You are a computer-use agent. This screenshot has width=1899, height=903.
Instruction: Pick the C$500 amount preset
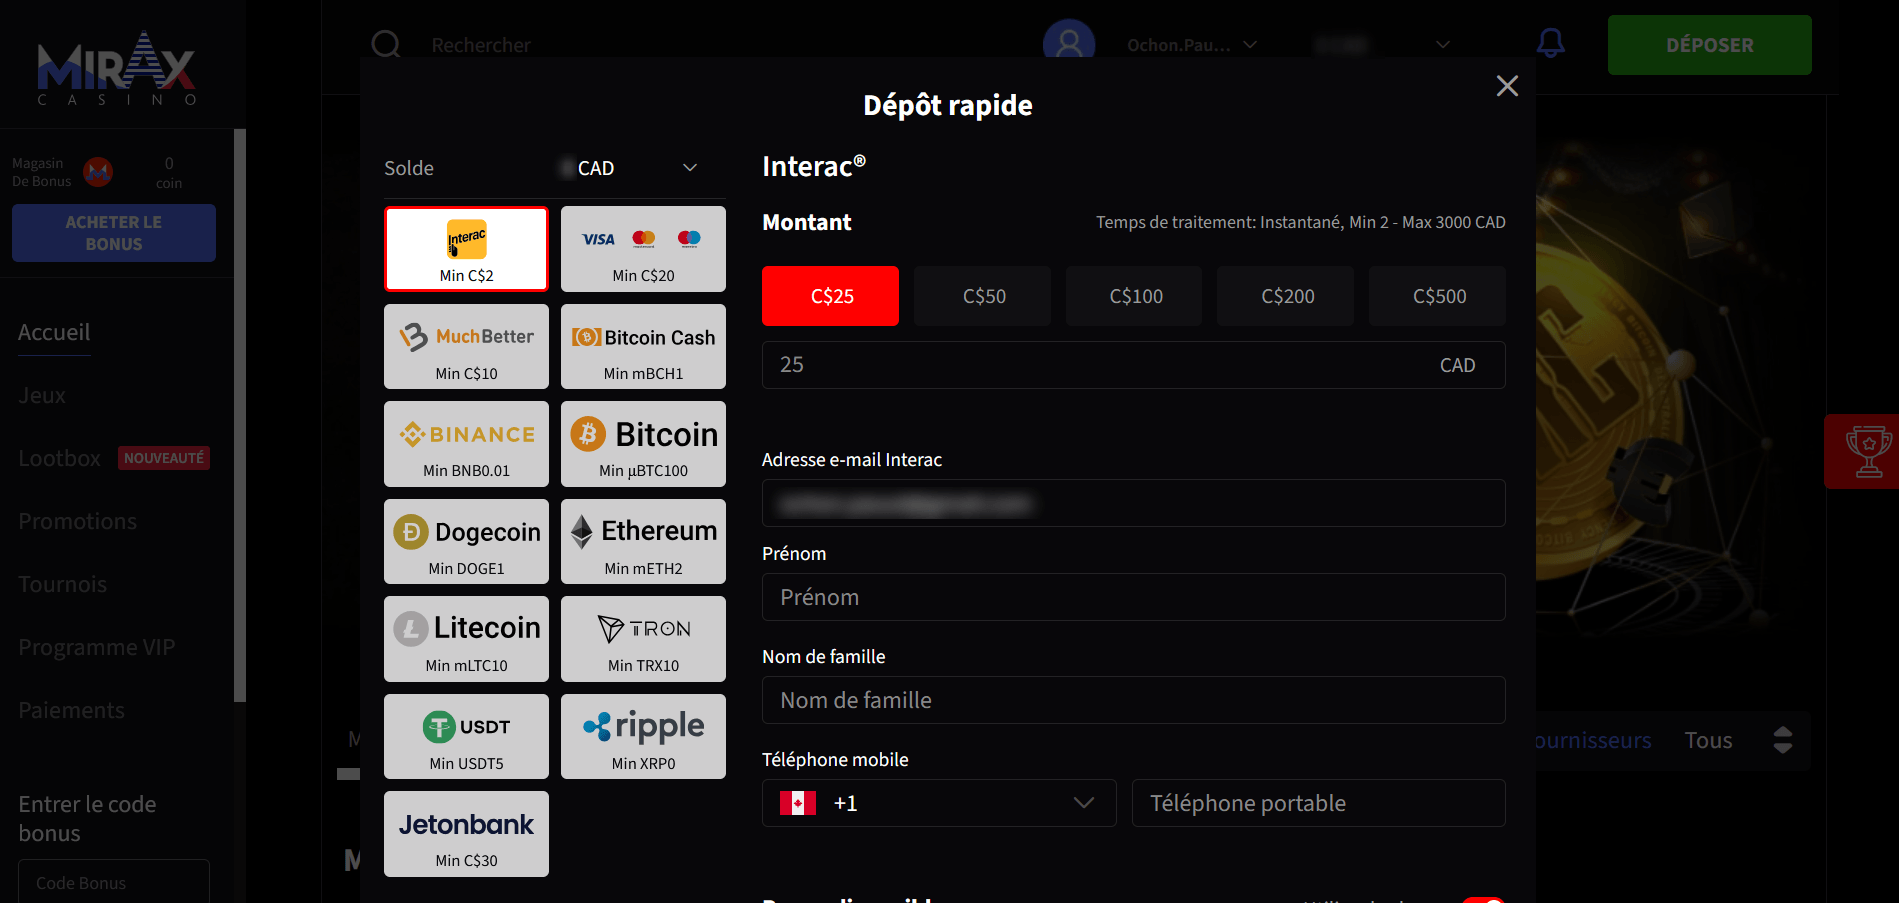1438,296
